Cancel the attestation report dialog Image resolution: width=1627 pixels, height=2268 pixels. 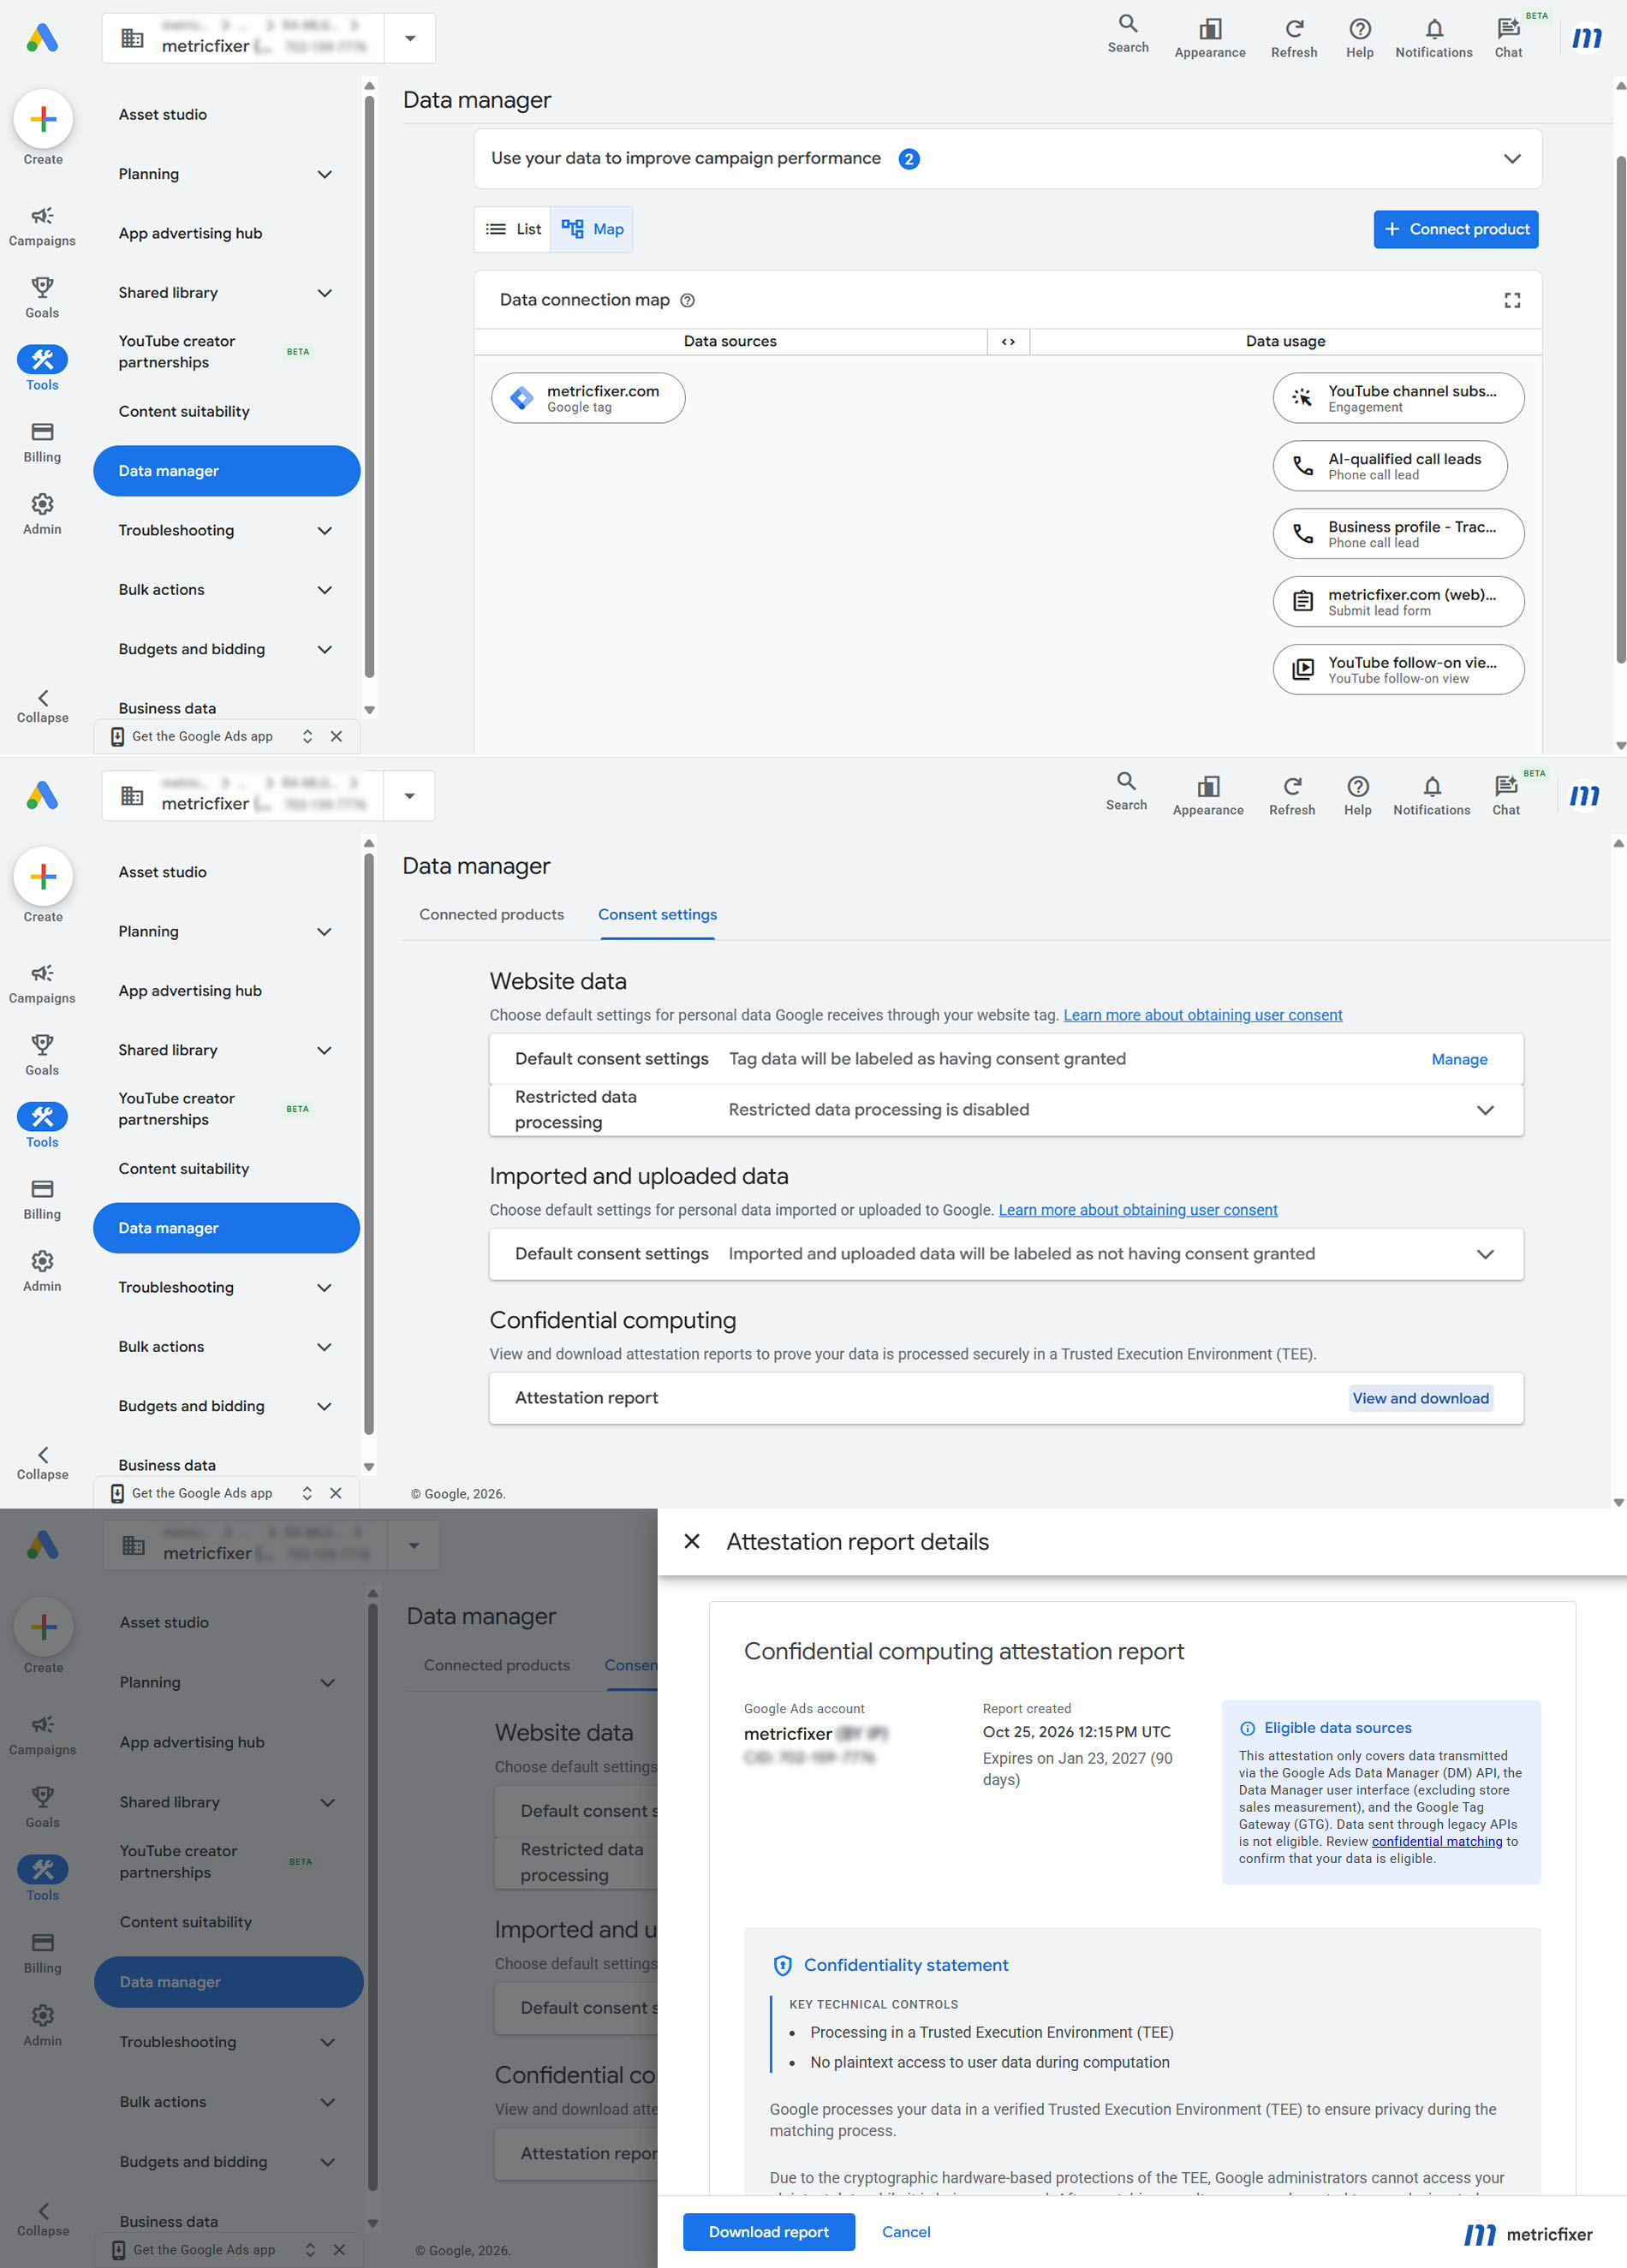[x=906, y=2231]
